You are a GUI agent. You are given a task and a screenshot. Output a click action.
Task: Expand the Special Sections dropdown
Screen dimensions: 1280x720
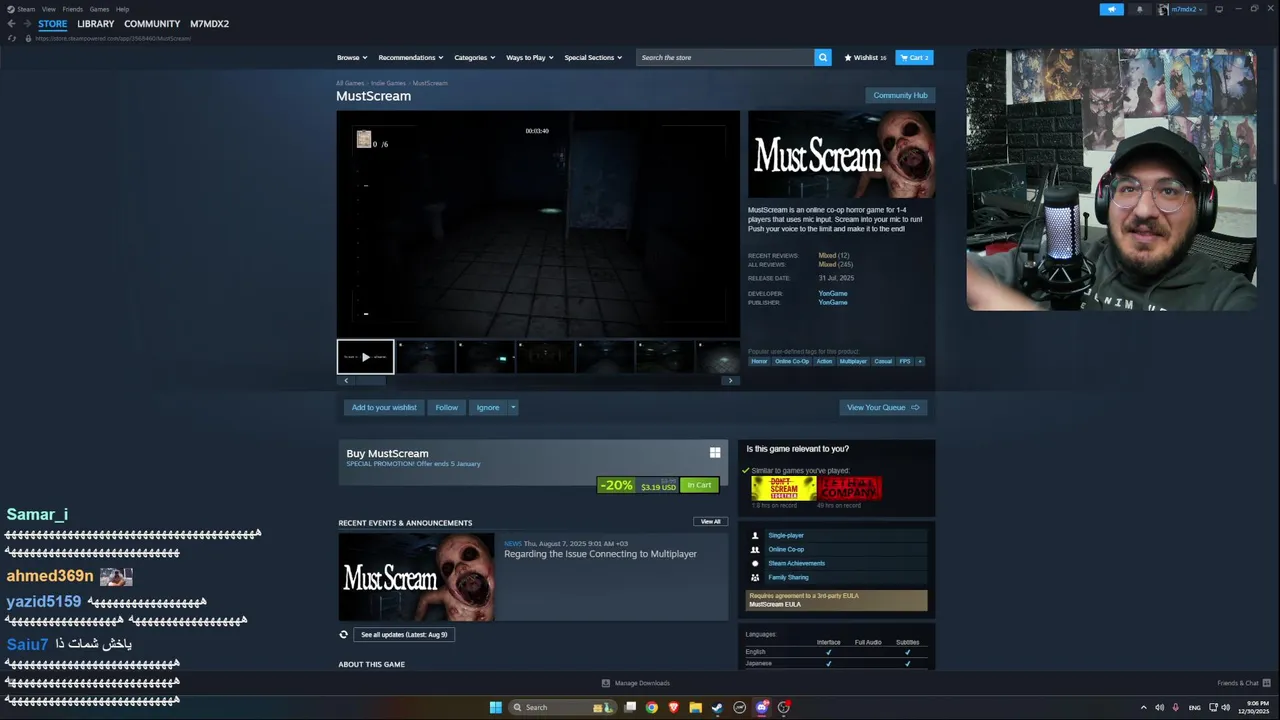tap(593, 58)
